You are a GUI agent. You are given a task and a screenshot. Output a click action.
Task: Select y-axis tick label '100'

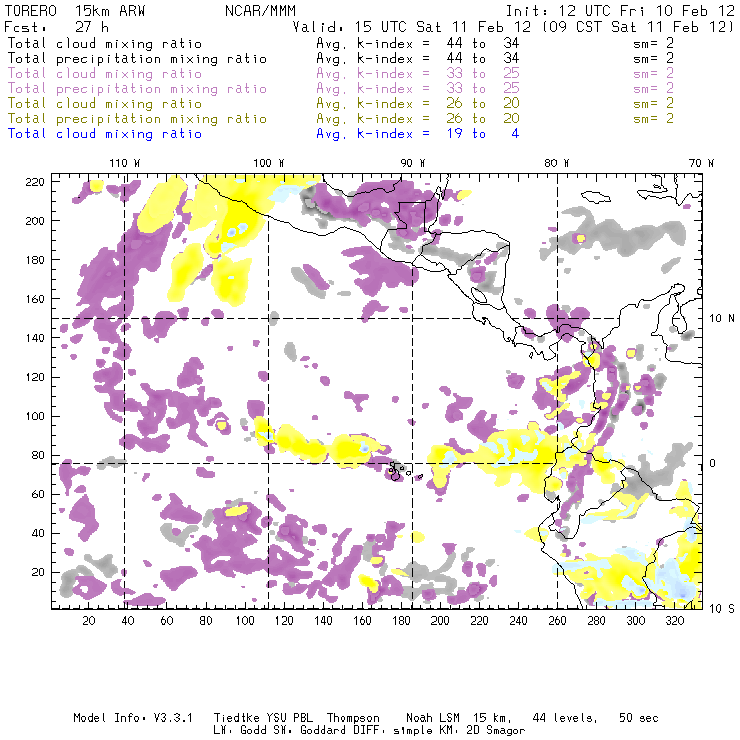pyautogui.click(x=35, y=416)
